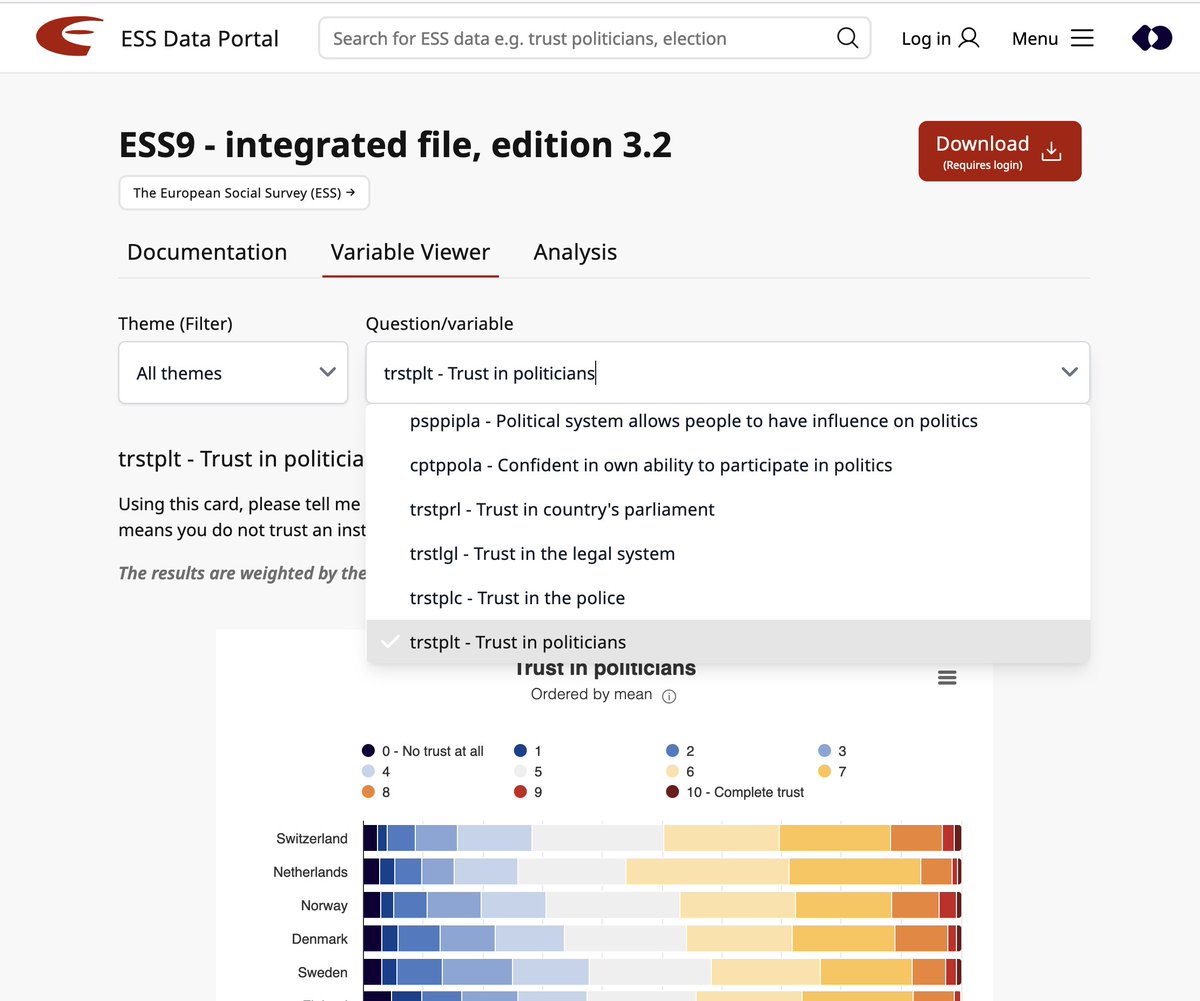
Task: Click the search magnifier icon
Action: click(x=847, y=38)
